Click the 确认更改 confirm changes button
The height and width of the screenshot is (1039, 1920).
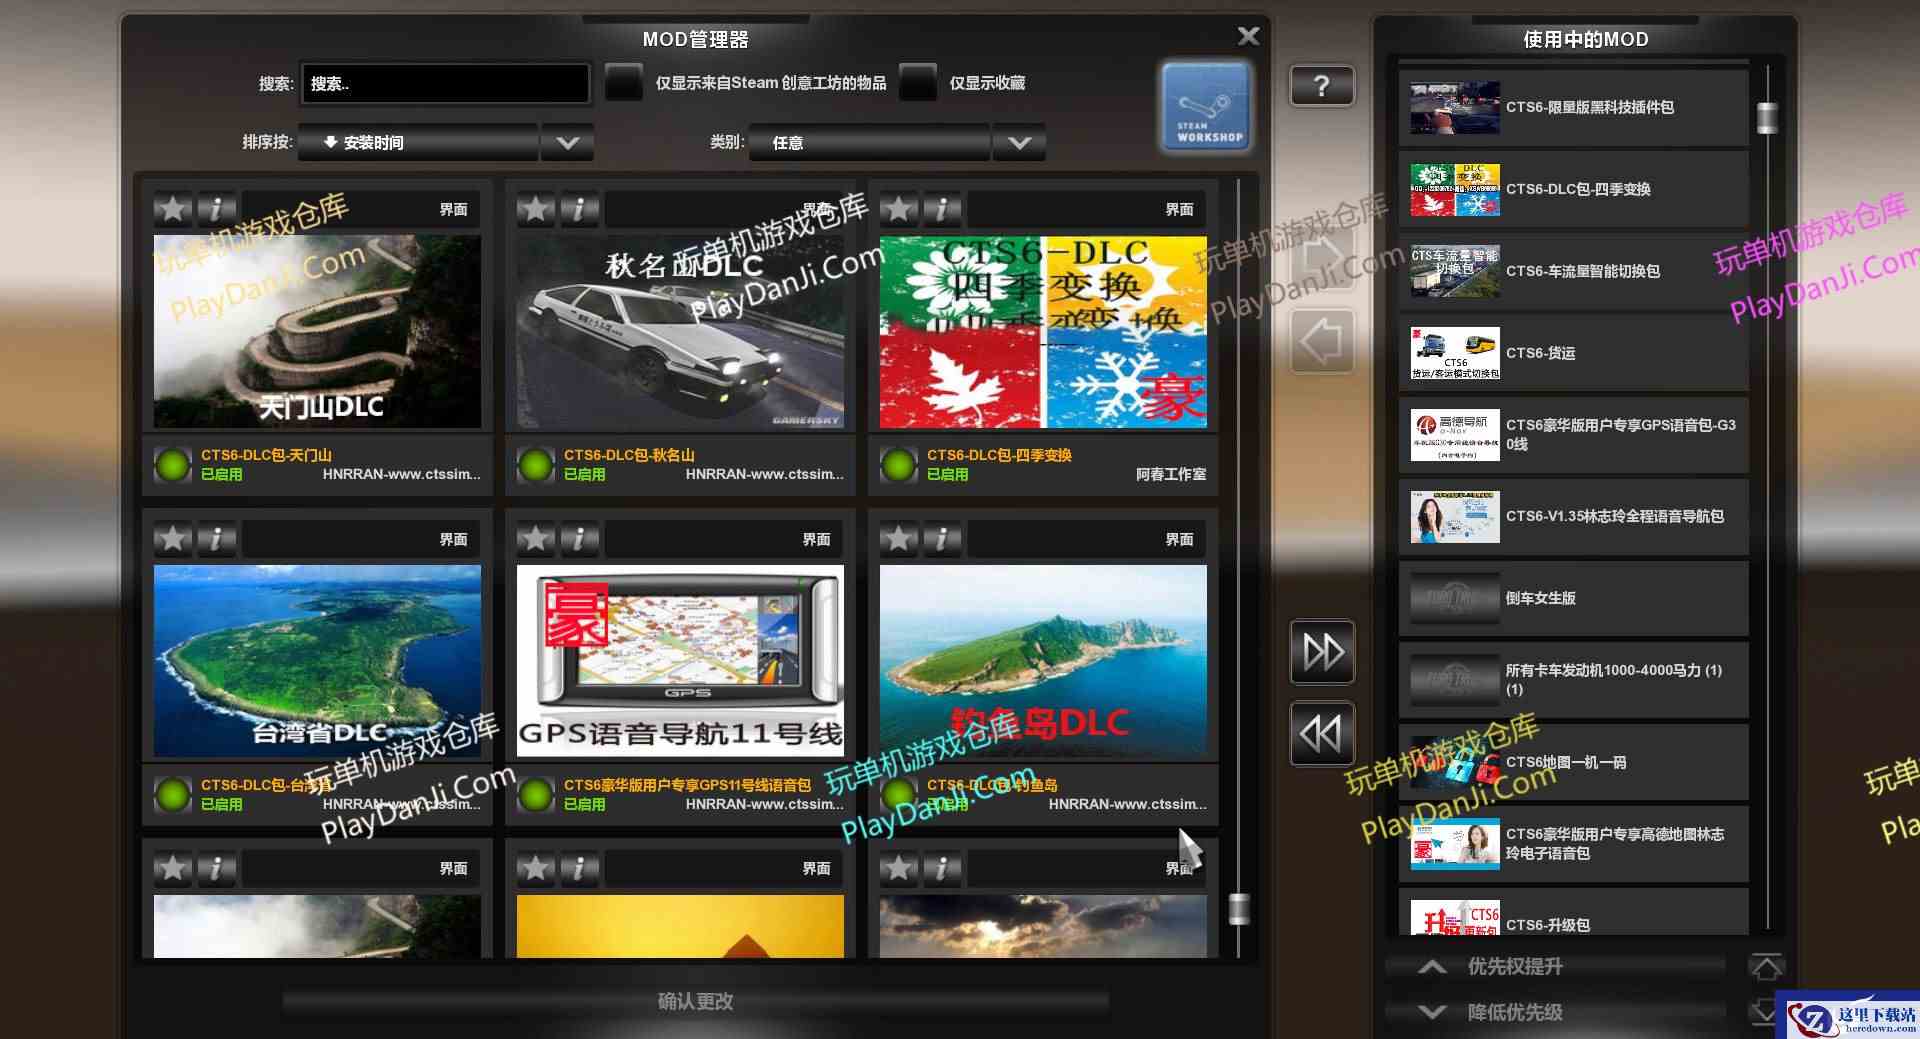point(696,1001)
